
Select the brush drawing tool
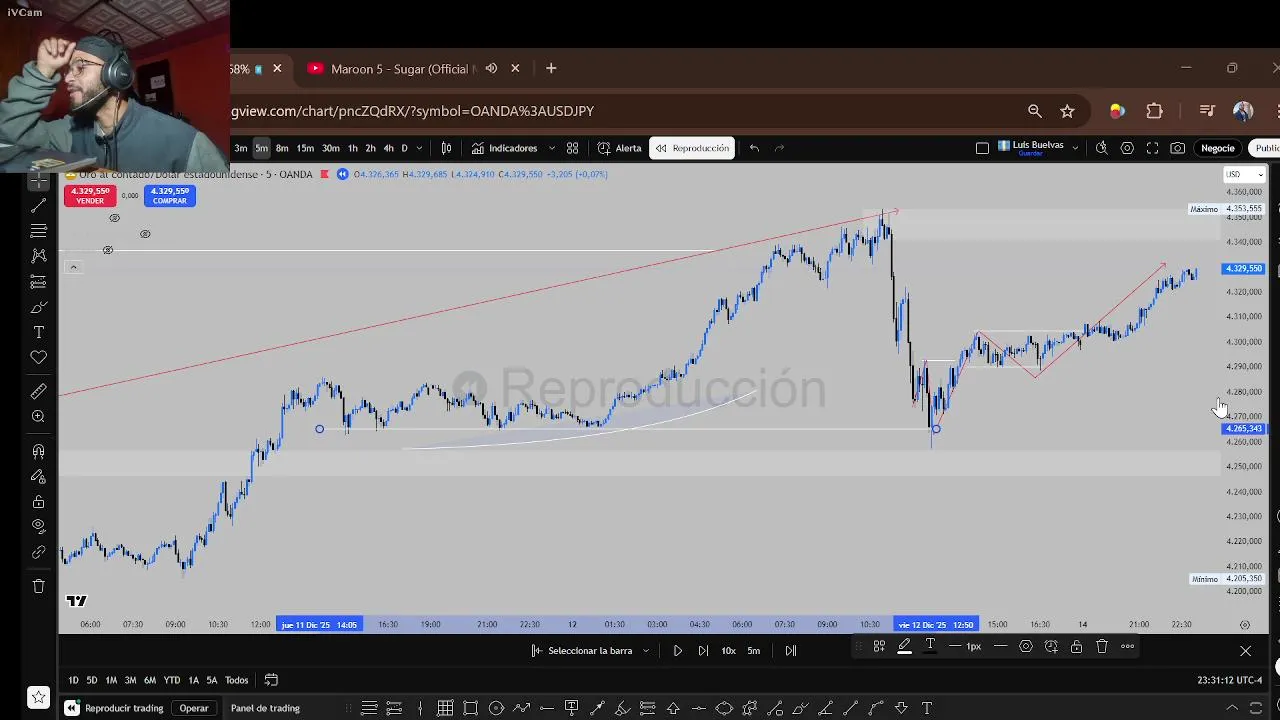coord(38,307)
